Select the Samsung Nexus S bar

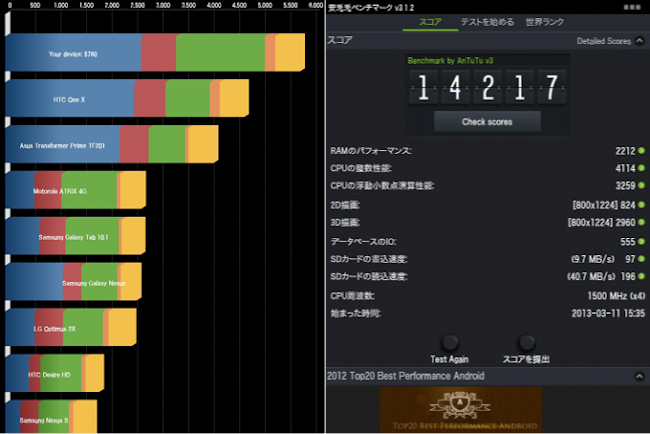click(51, 417)
